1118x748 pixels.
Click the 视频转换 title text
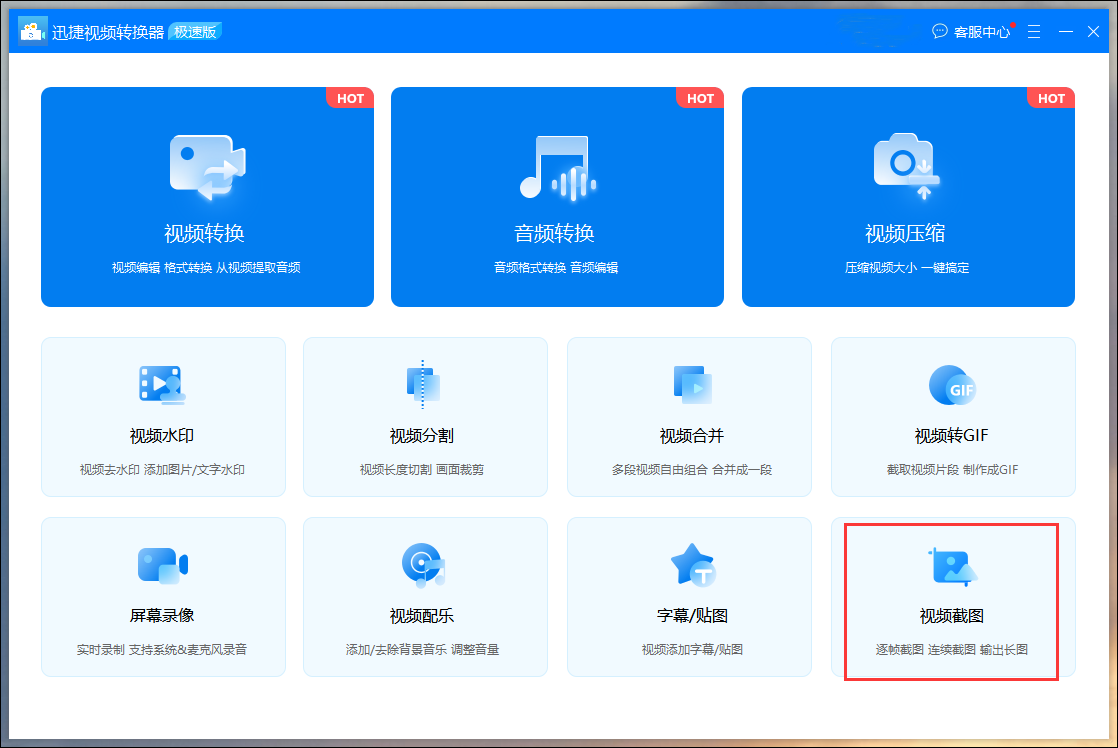click(205, 233)
